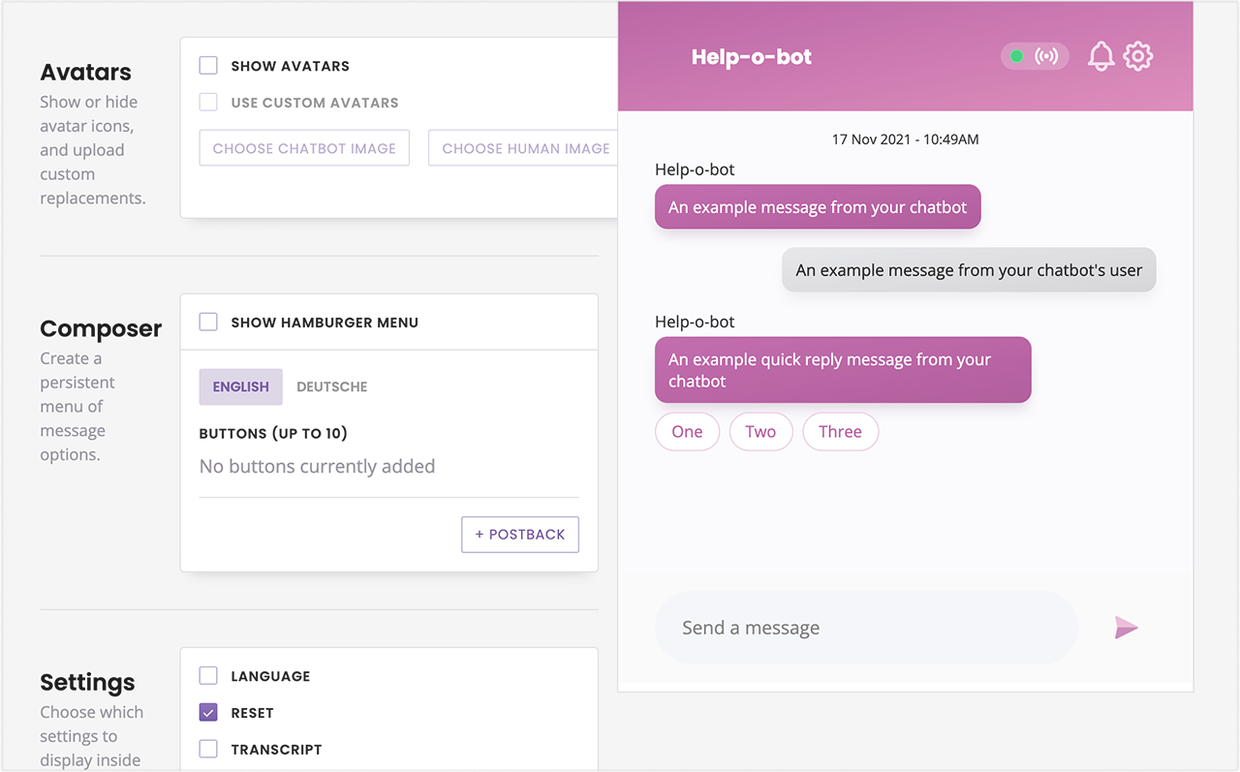This screenshot has height=772, width=1240.
Task: Toggle the Show Hamburger Menu checkbox
Action: click(x=208, y=322)
